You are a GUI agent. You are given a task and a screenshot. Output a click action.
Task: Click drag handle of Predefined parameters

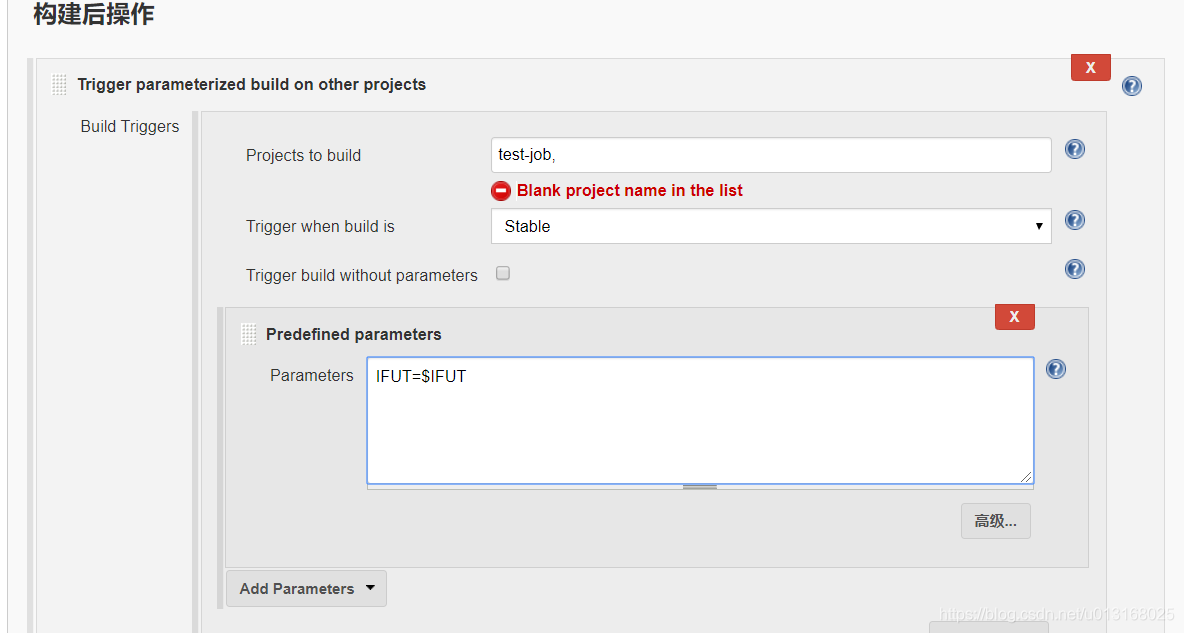pyautogui.click(x=249, y=334)
